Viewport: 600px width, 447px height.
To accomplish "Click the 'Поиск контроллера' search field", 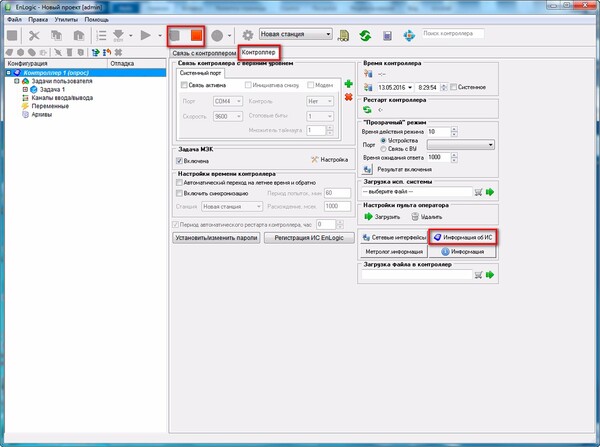I will [453, 34].
